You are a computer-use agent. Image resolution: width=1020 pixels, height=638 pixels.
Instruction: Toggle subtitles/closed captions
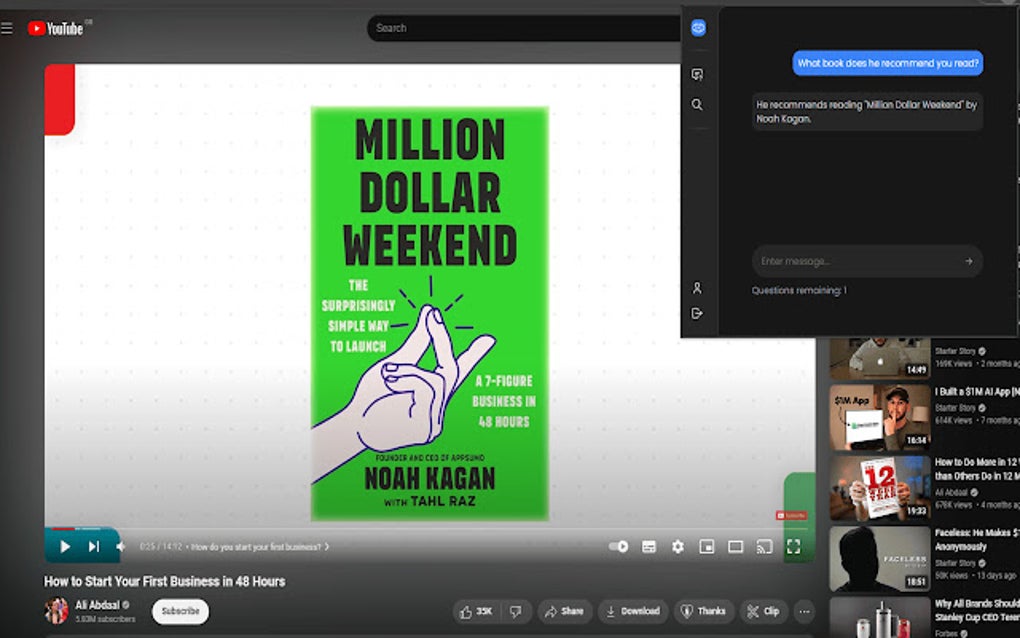click(649, 546)
